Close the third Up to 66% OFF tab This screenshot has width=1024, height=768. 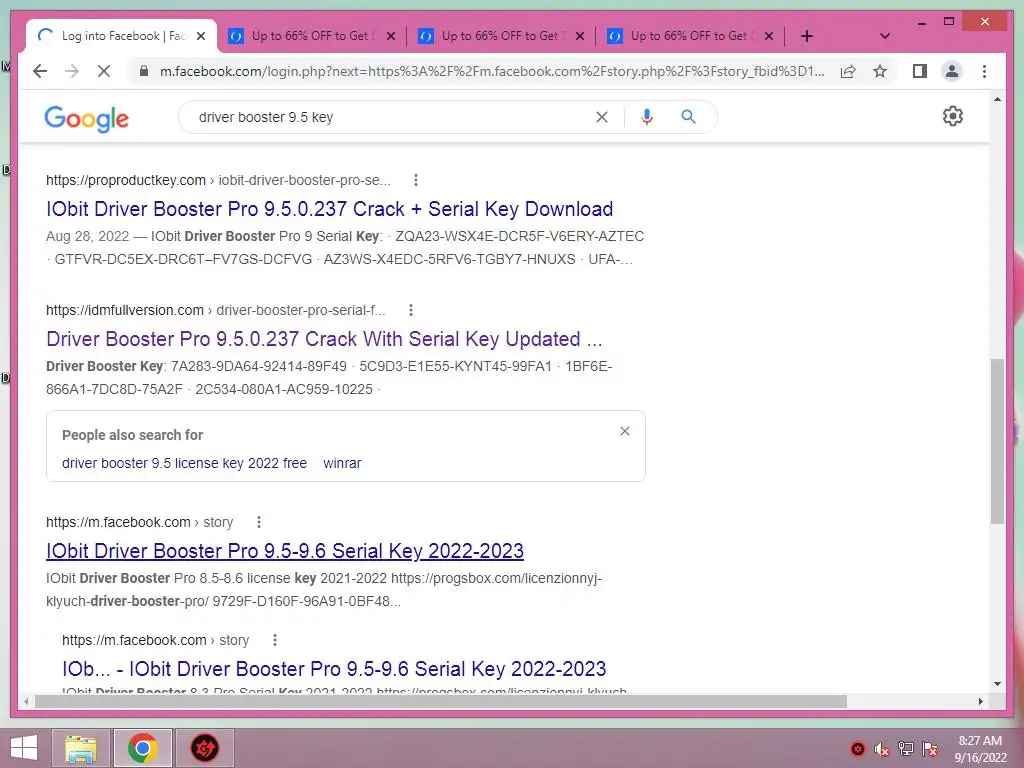[x=580, y=36]
